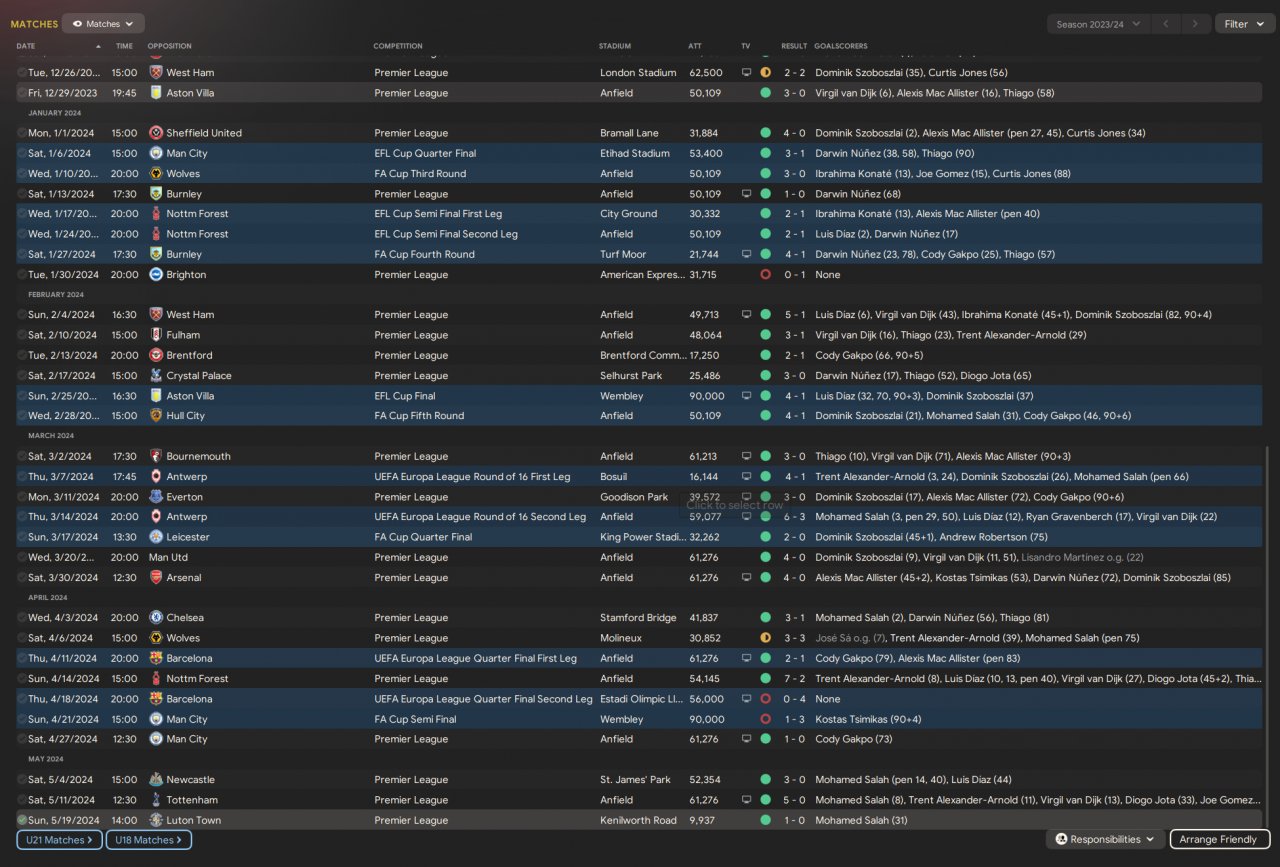Click the TV icon on the Bournemouth row

(746, 456)
